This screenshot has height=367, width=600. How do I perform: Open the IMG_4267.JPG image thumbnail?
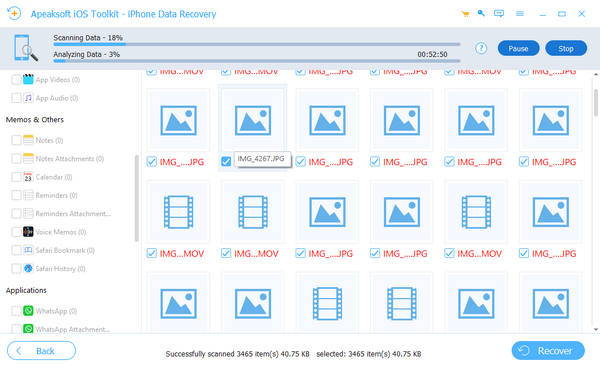pyautogui.click(x=253, y=120)
